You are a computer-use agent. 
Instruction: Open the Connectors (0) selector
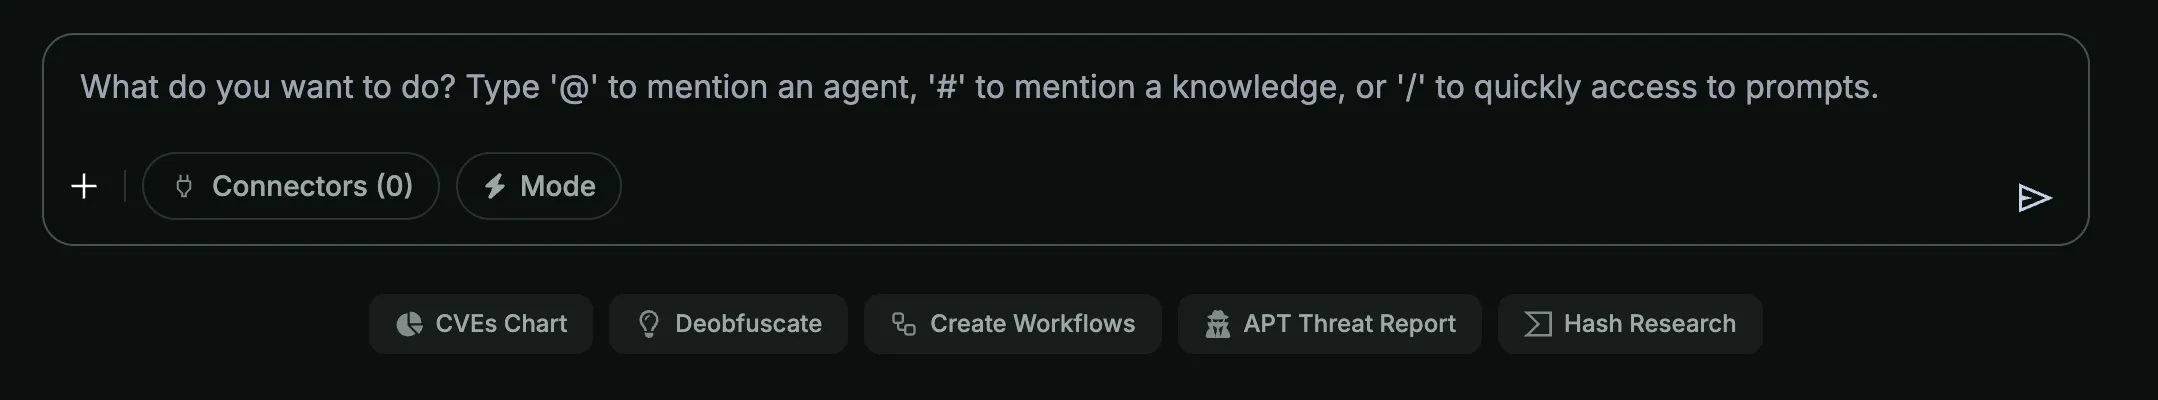291,186
